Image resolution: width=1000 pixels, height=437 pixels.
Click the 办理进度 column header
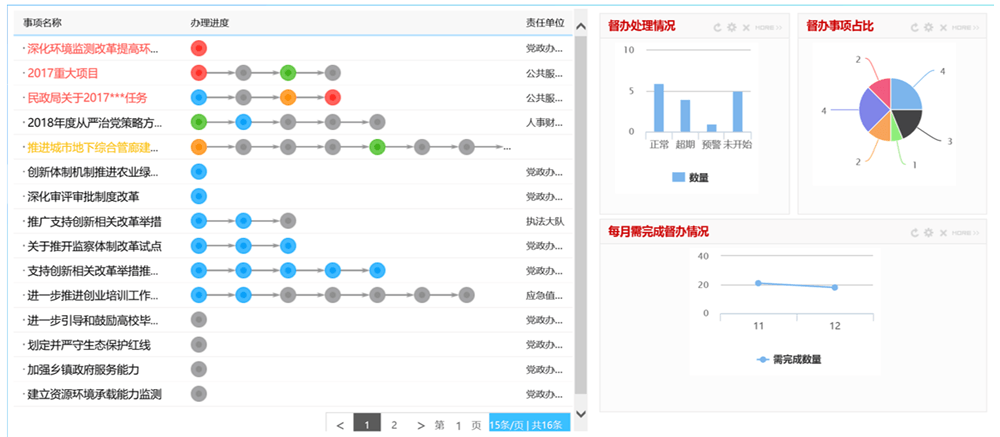212,22
